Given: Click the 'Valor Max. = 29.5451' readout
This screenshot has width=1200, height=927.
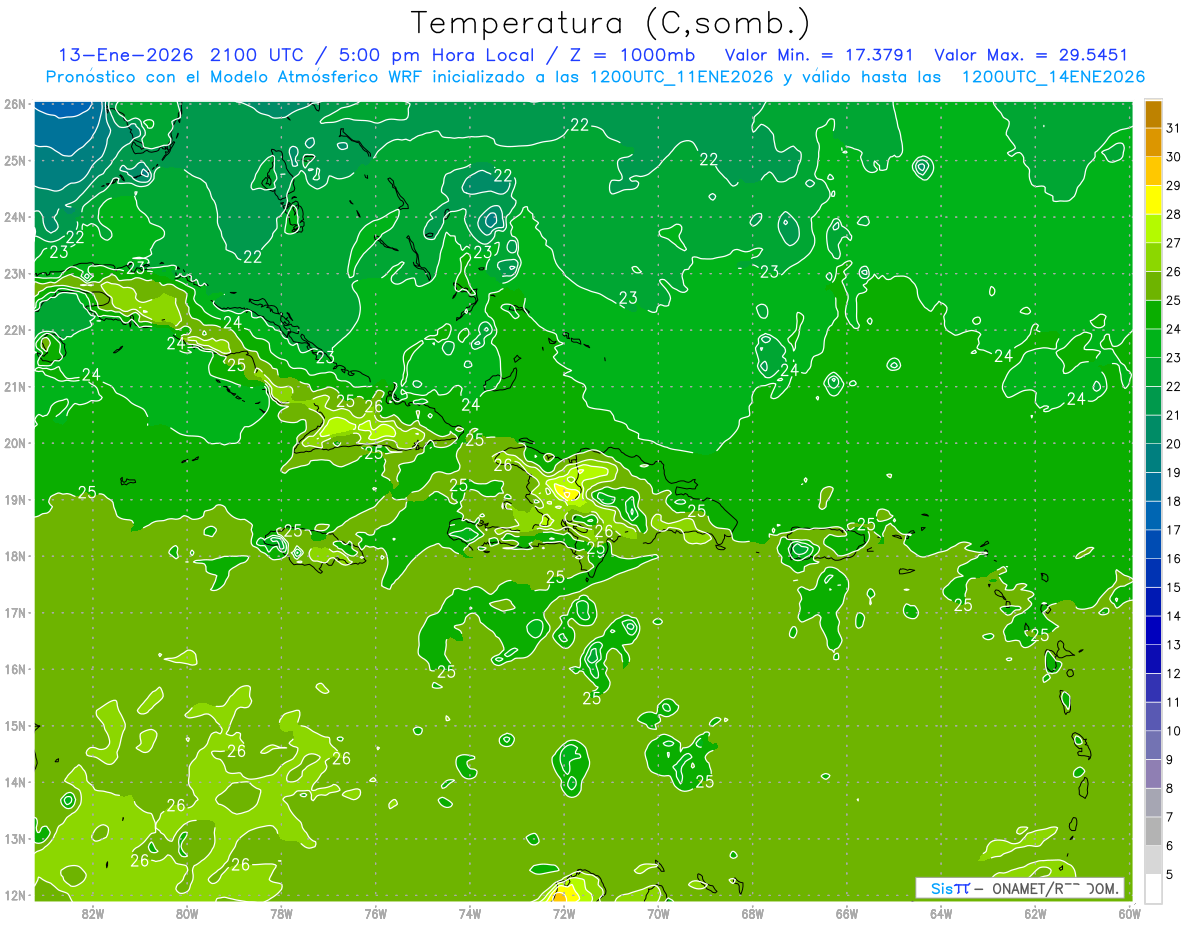Looking at the screenshot, I should (1030, 55).
